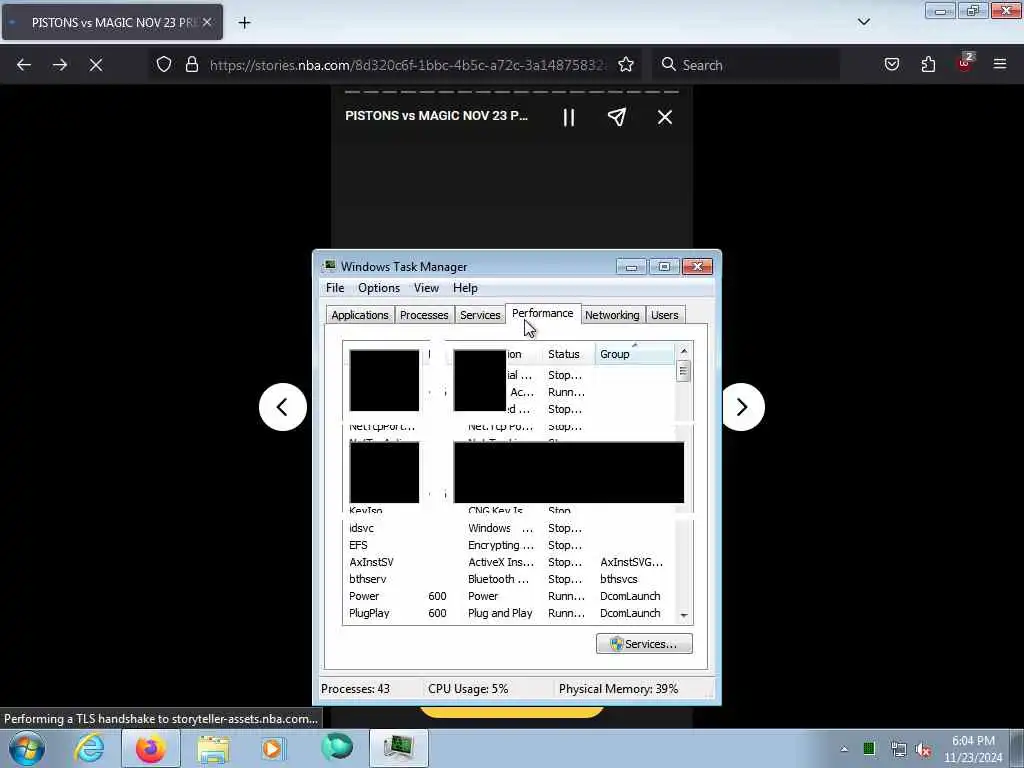Bookmark this page with star icon
Viewport: 1024px width, 768px height.
coord(626,64)
